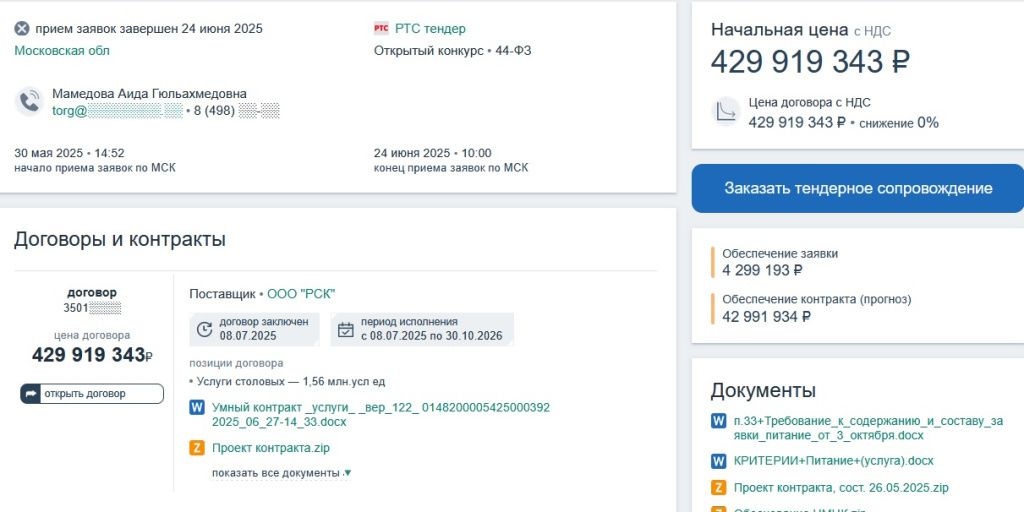This screenshot has height=512, width=1024.
Task: Open the Московская обл region link
Action: click(x=62, y=51)
